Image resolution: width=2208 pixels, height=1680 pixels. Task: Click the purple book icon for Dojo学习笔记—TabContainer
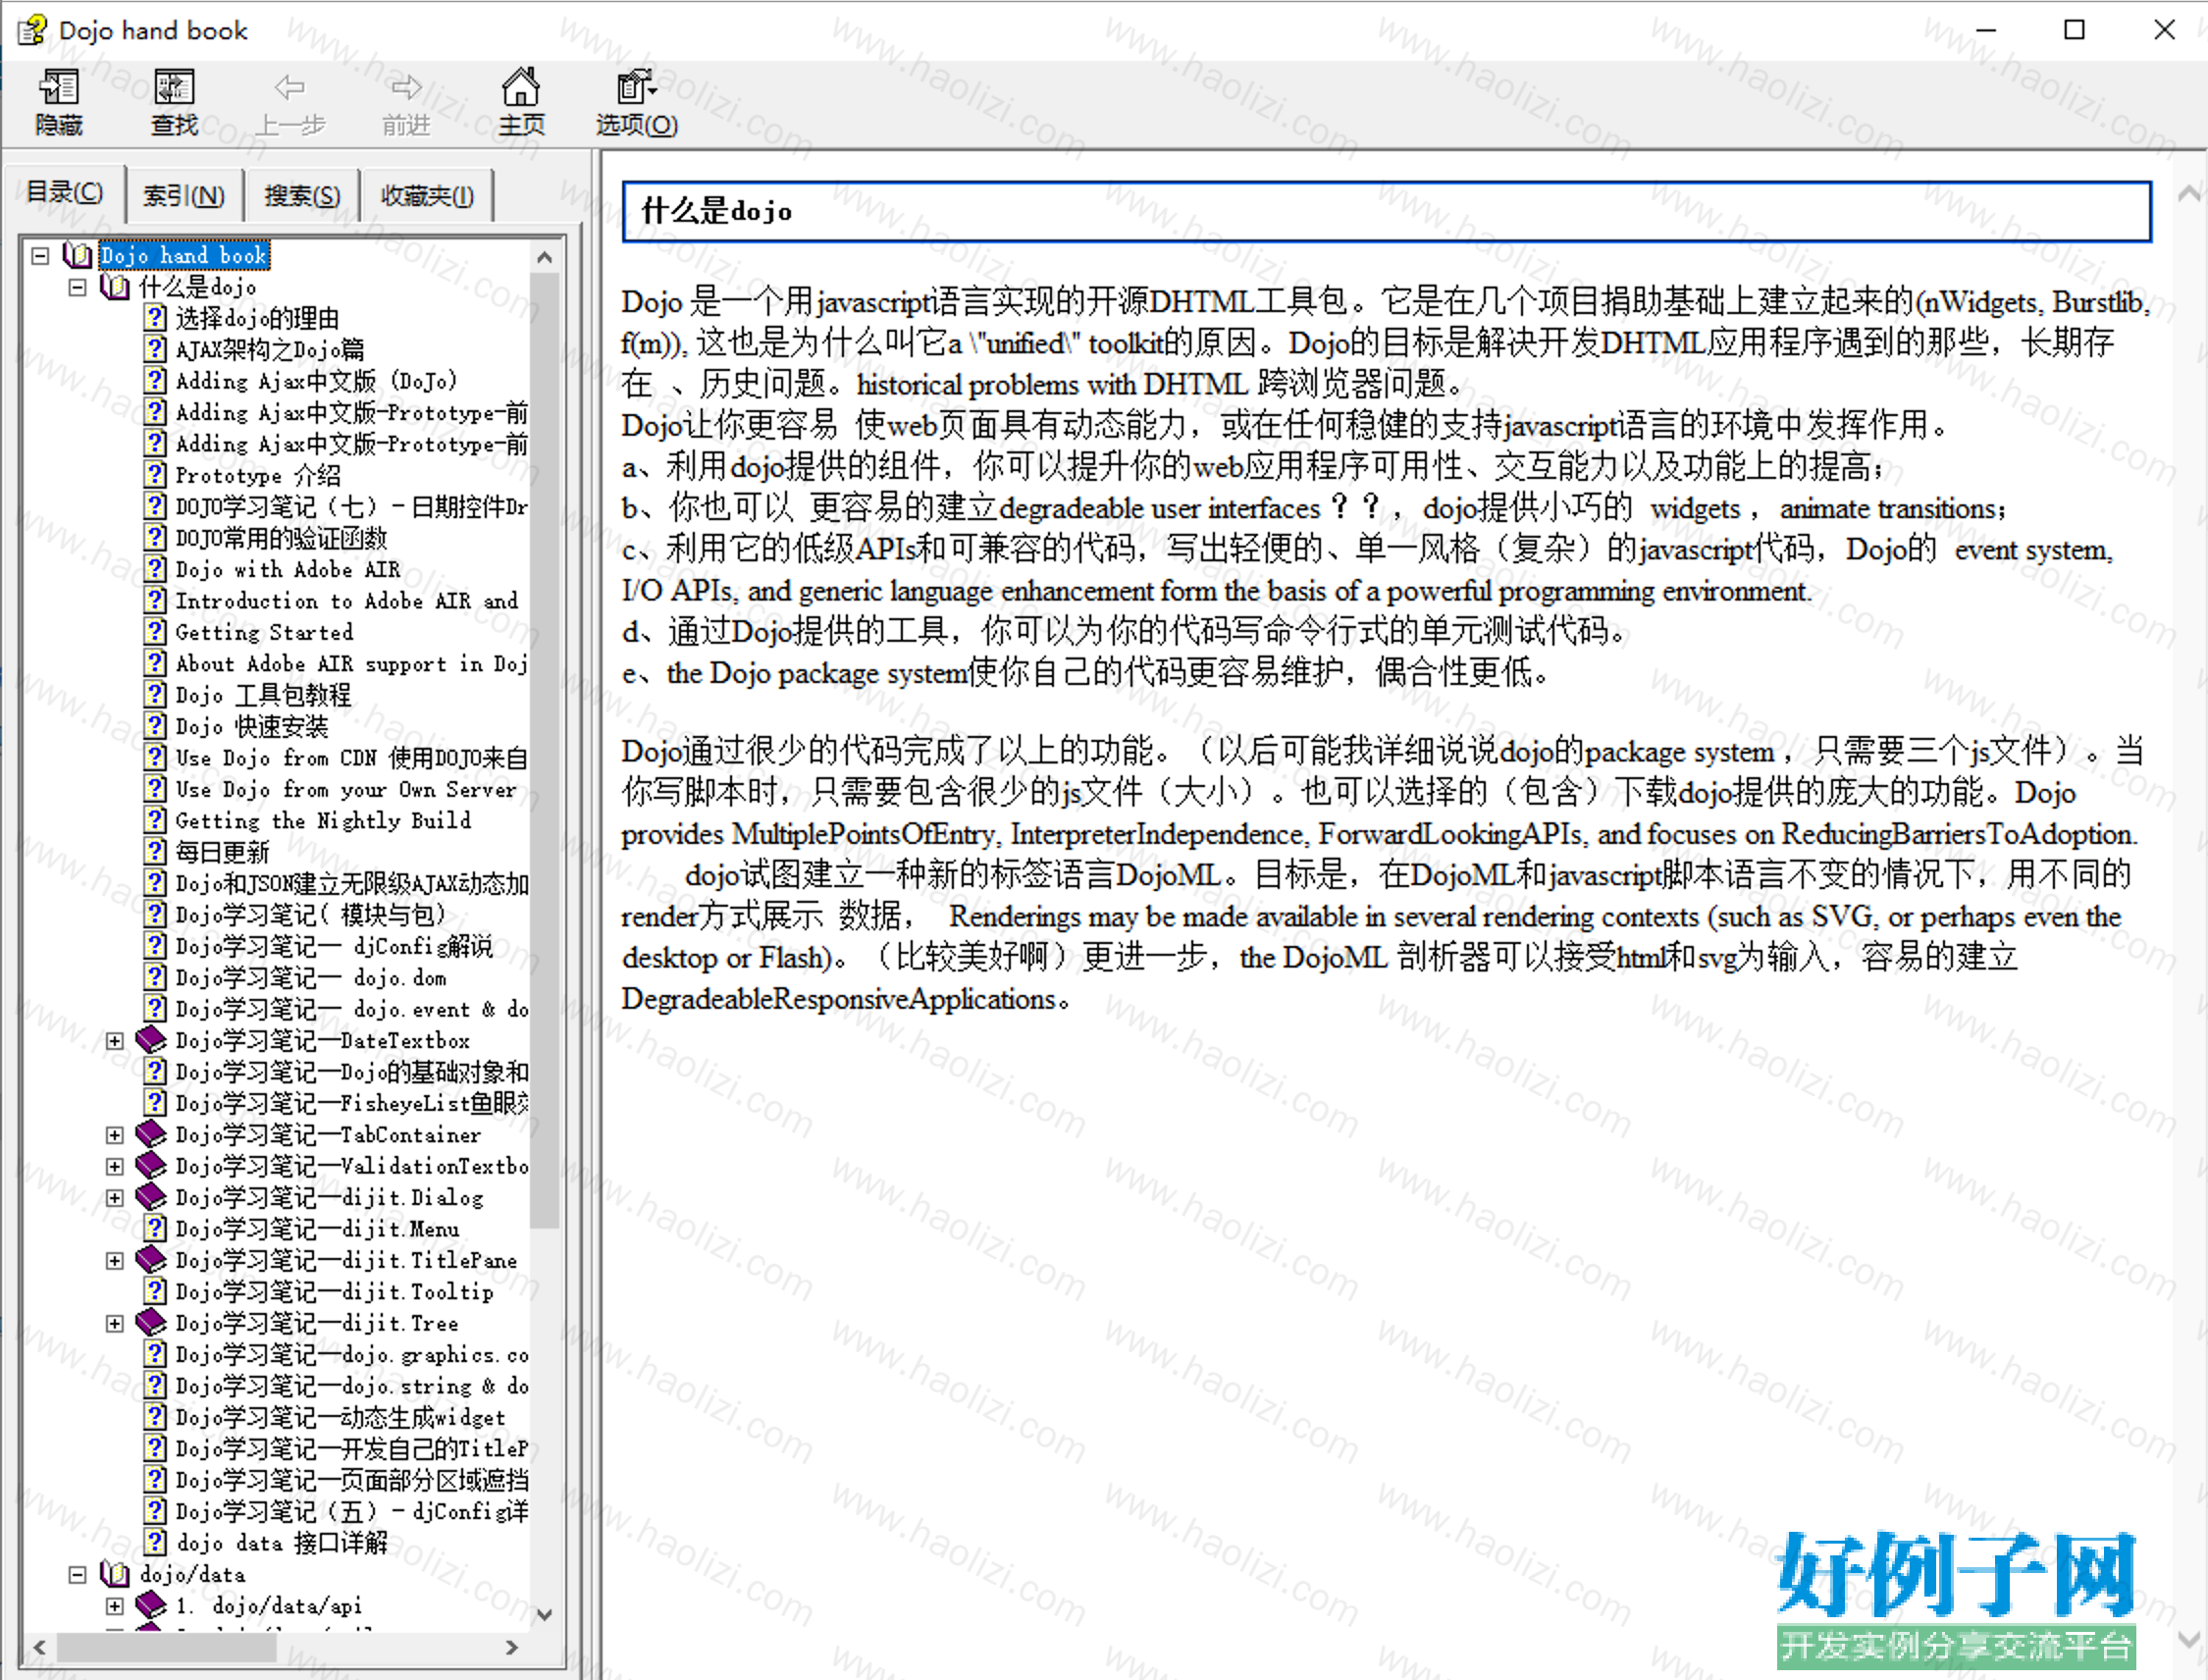(x=151, y=1135)
